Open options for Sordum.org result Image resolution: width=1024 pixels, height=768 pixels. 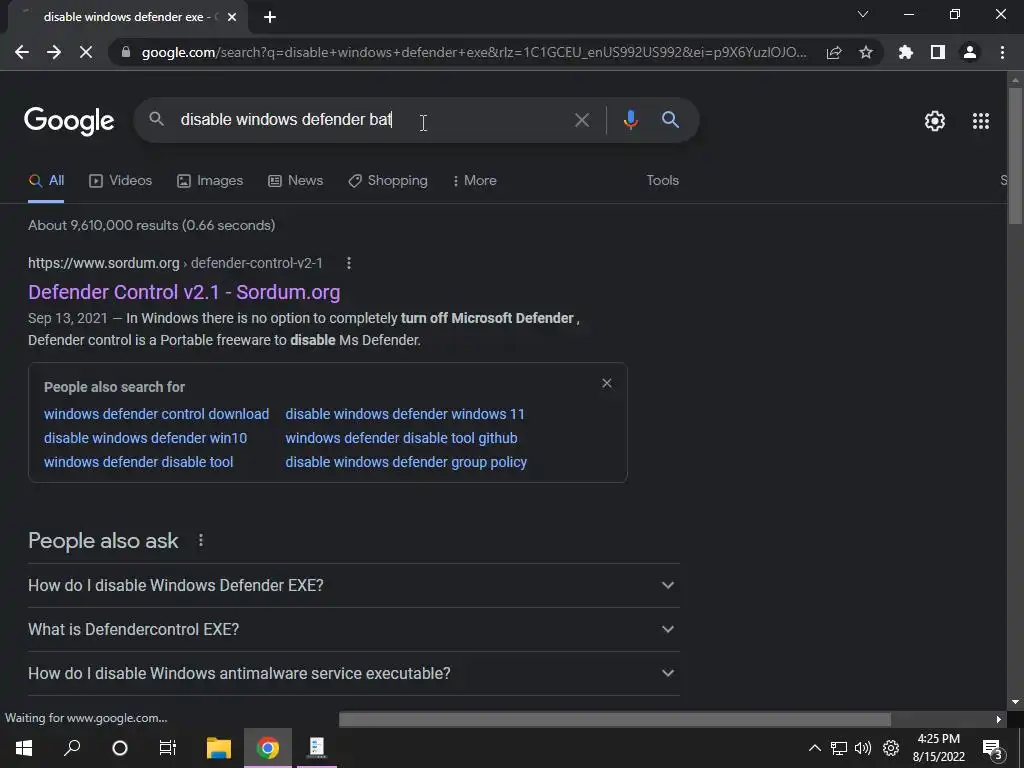349,263
